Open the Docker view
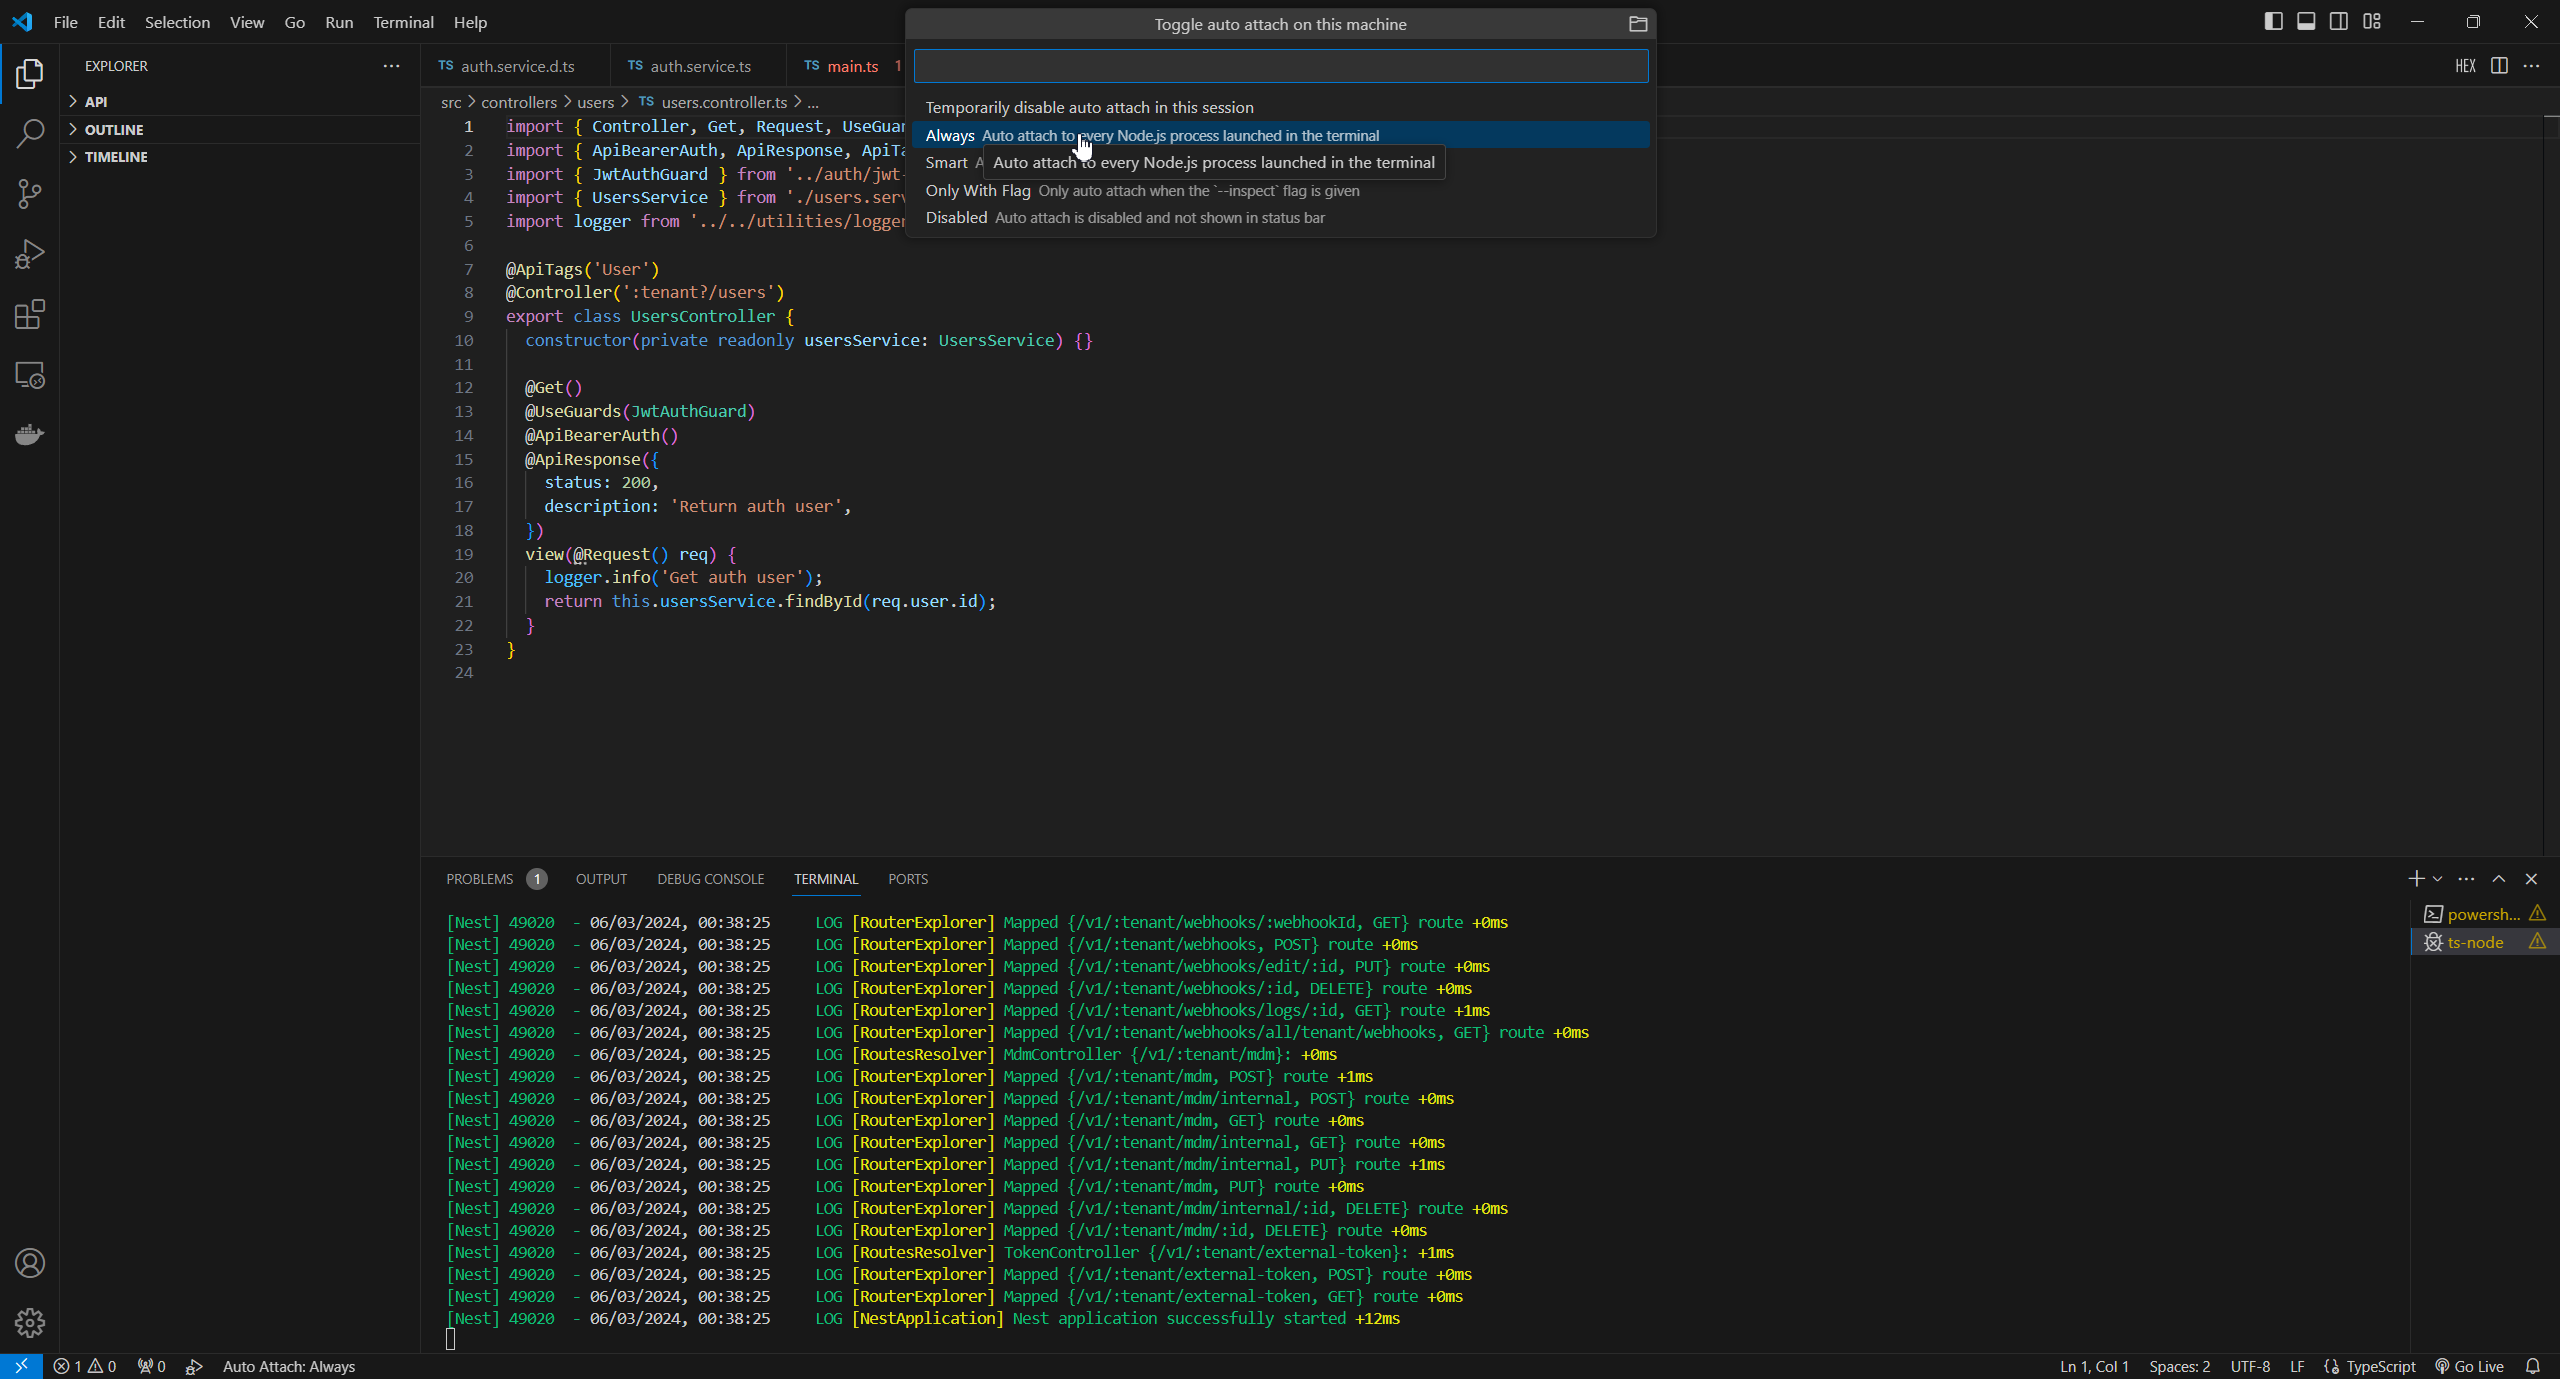Image resolution: width=2560 pixels, height=1379 pixels. pyautogui.click(x=30, y=435)
